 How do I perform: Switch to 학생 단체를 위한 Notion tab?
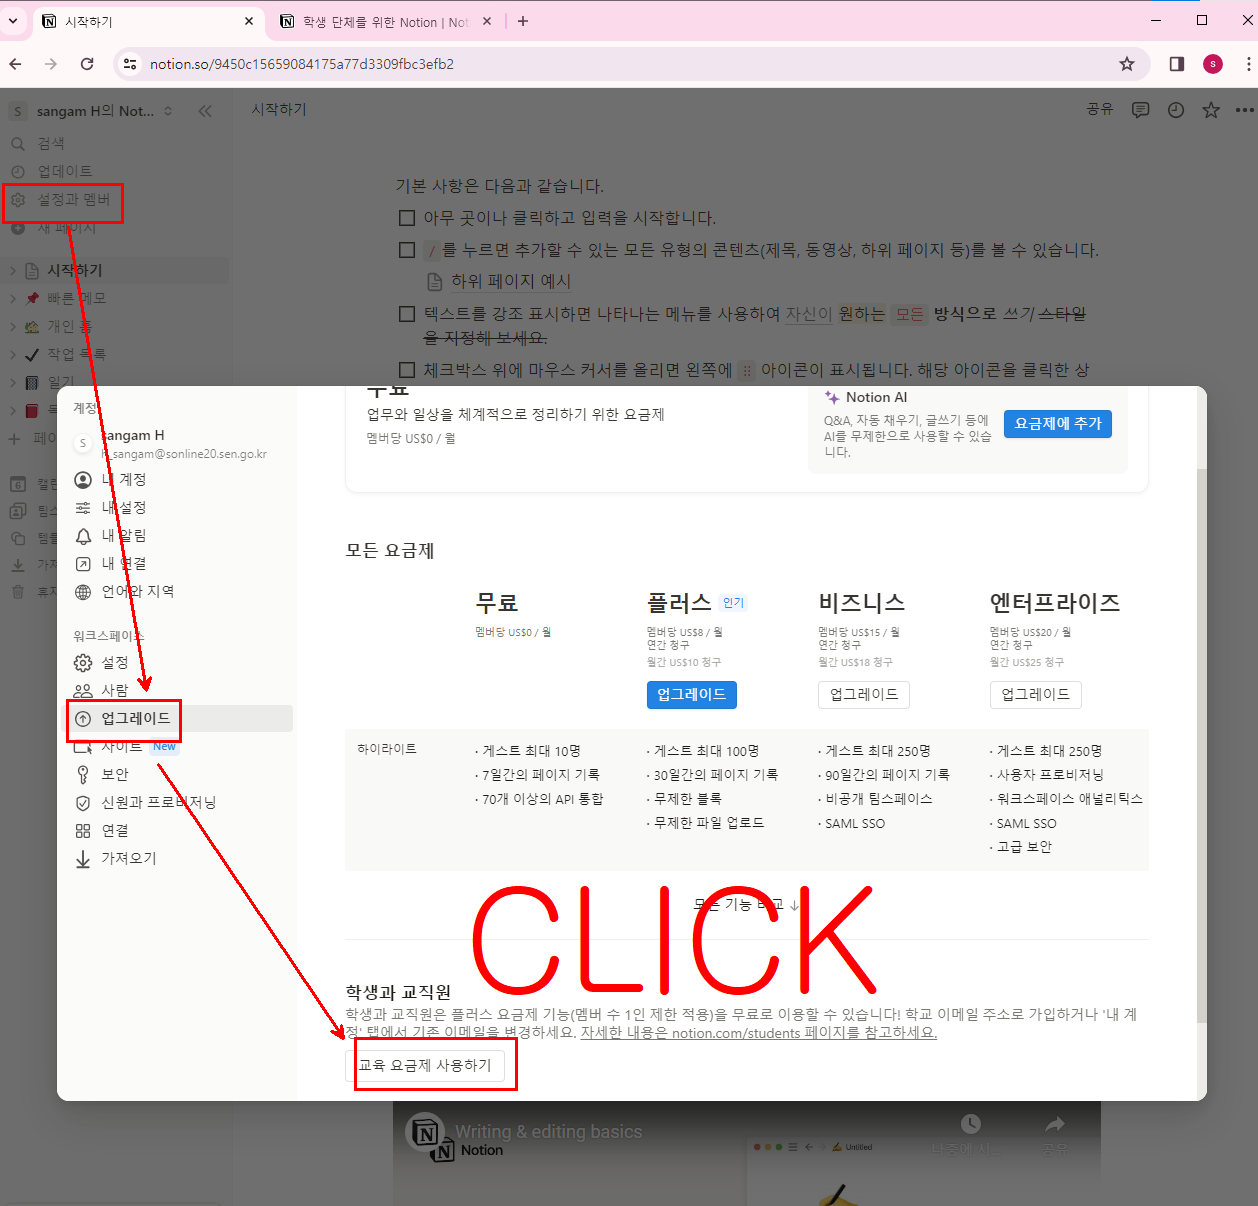point(386,22)
